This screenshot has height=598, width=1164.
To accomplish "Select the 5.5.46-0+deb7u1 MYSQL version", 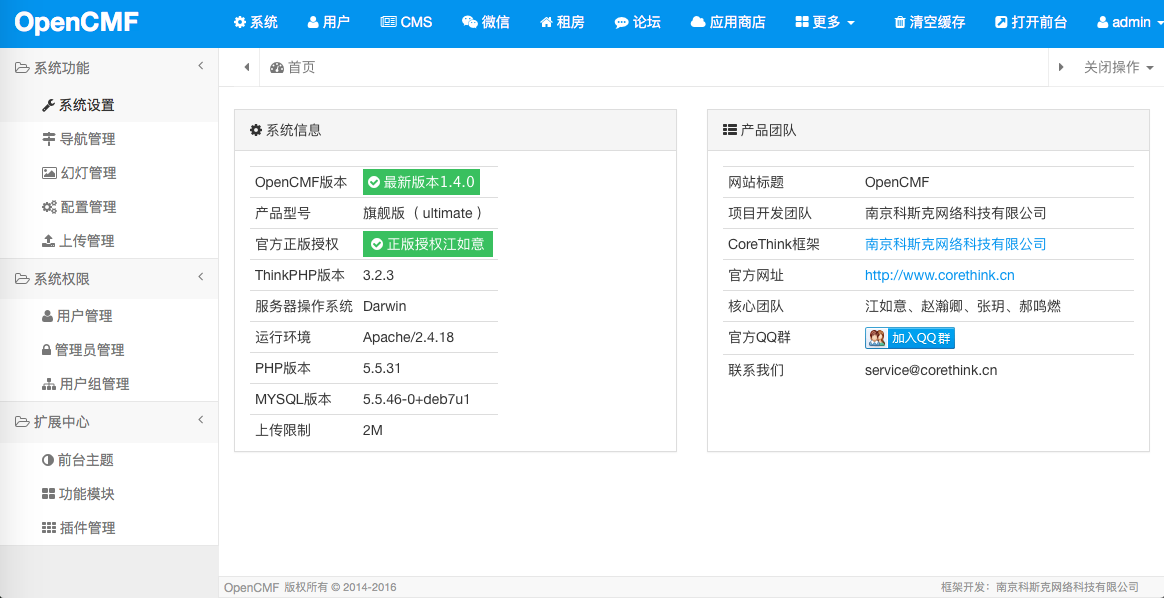I will (416, 400).
